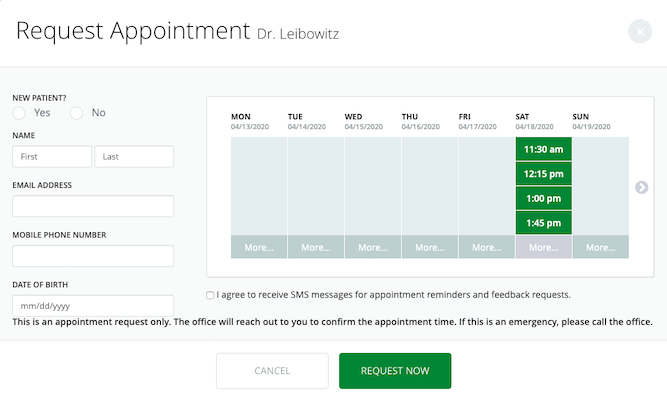The image size is (667, 400).
Task: Expand More under Sunday 04/19
Action: coord(600,247)
